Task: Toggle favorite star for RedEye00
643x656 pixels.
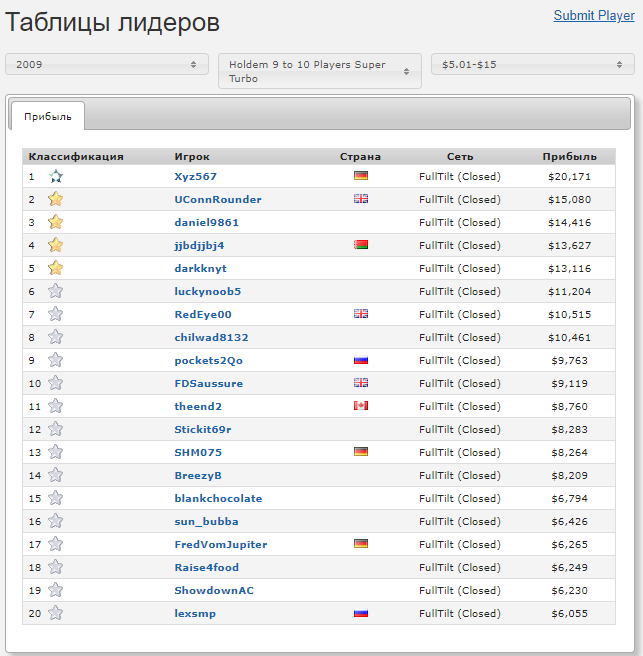Action: (56, 314)
